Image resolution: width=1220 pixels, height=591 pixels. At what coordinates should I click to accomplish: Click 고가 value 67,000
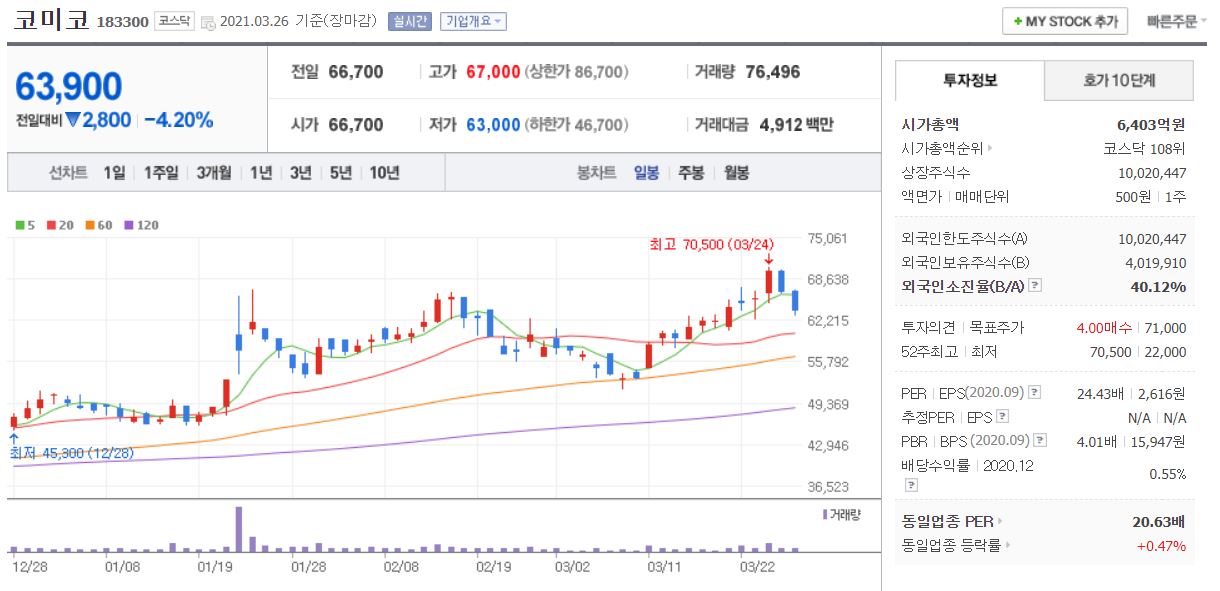[494, 72]
